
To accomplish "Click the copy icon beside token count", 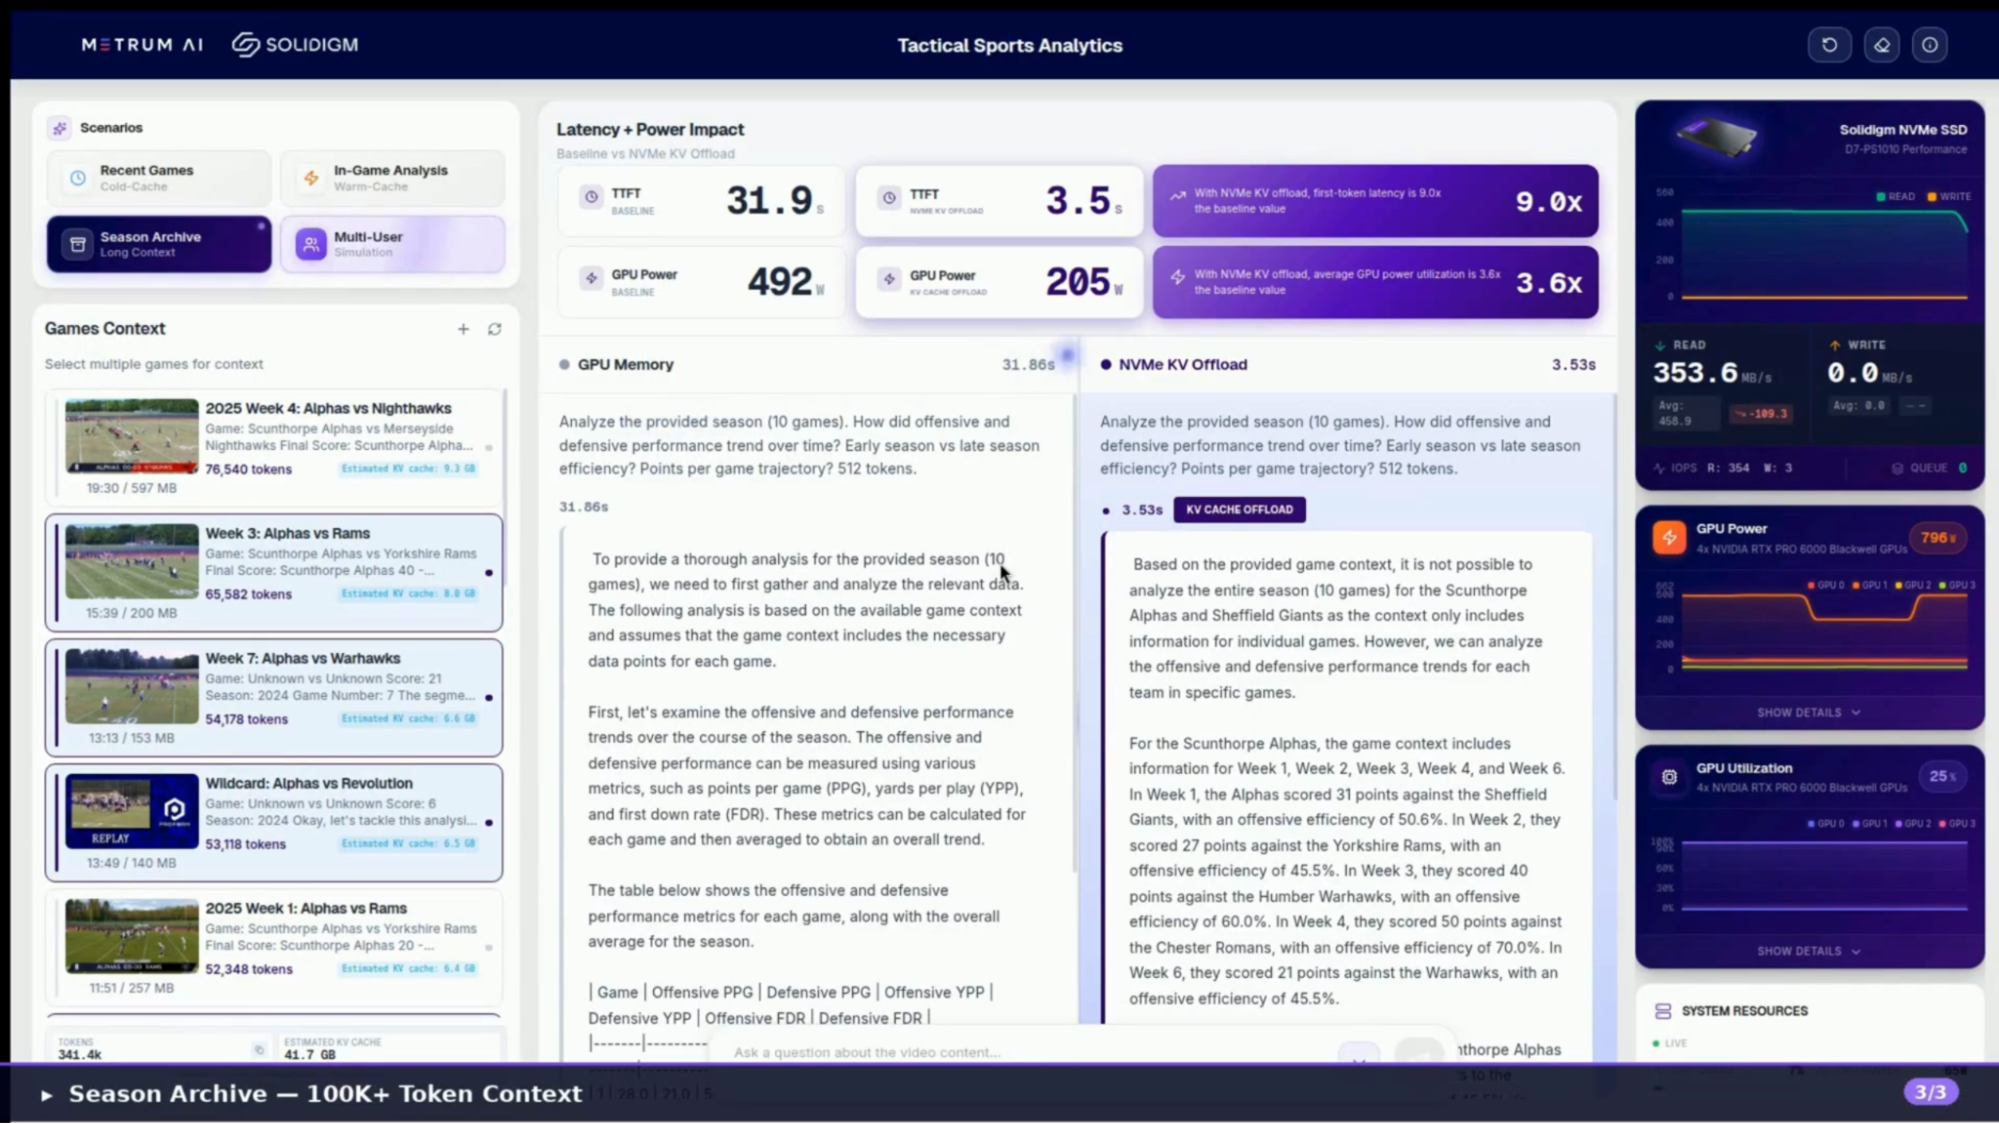I will click(259, 1049).
